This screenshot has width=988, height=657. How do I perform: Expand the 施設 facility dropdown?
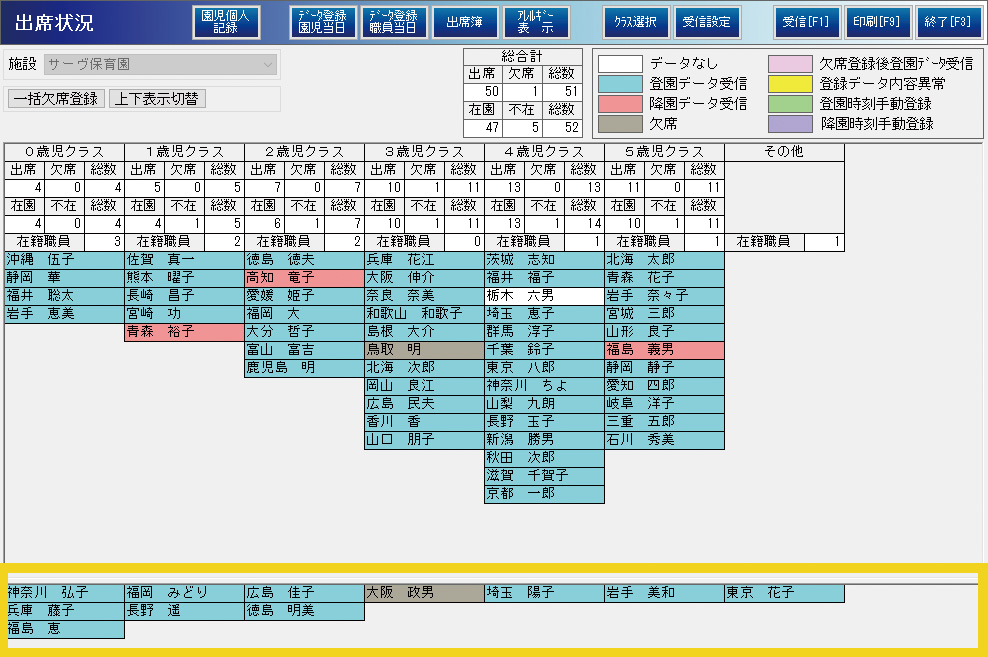pos(267,65)
